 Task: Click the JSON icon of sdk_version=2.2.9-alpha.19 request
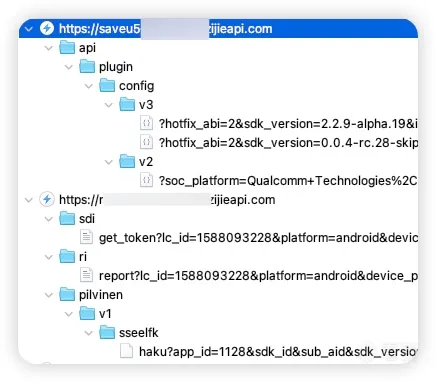(x=146, y=123)
